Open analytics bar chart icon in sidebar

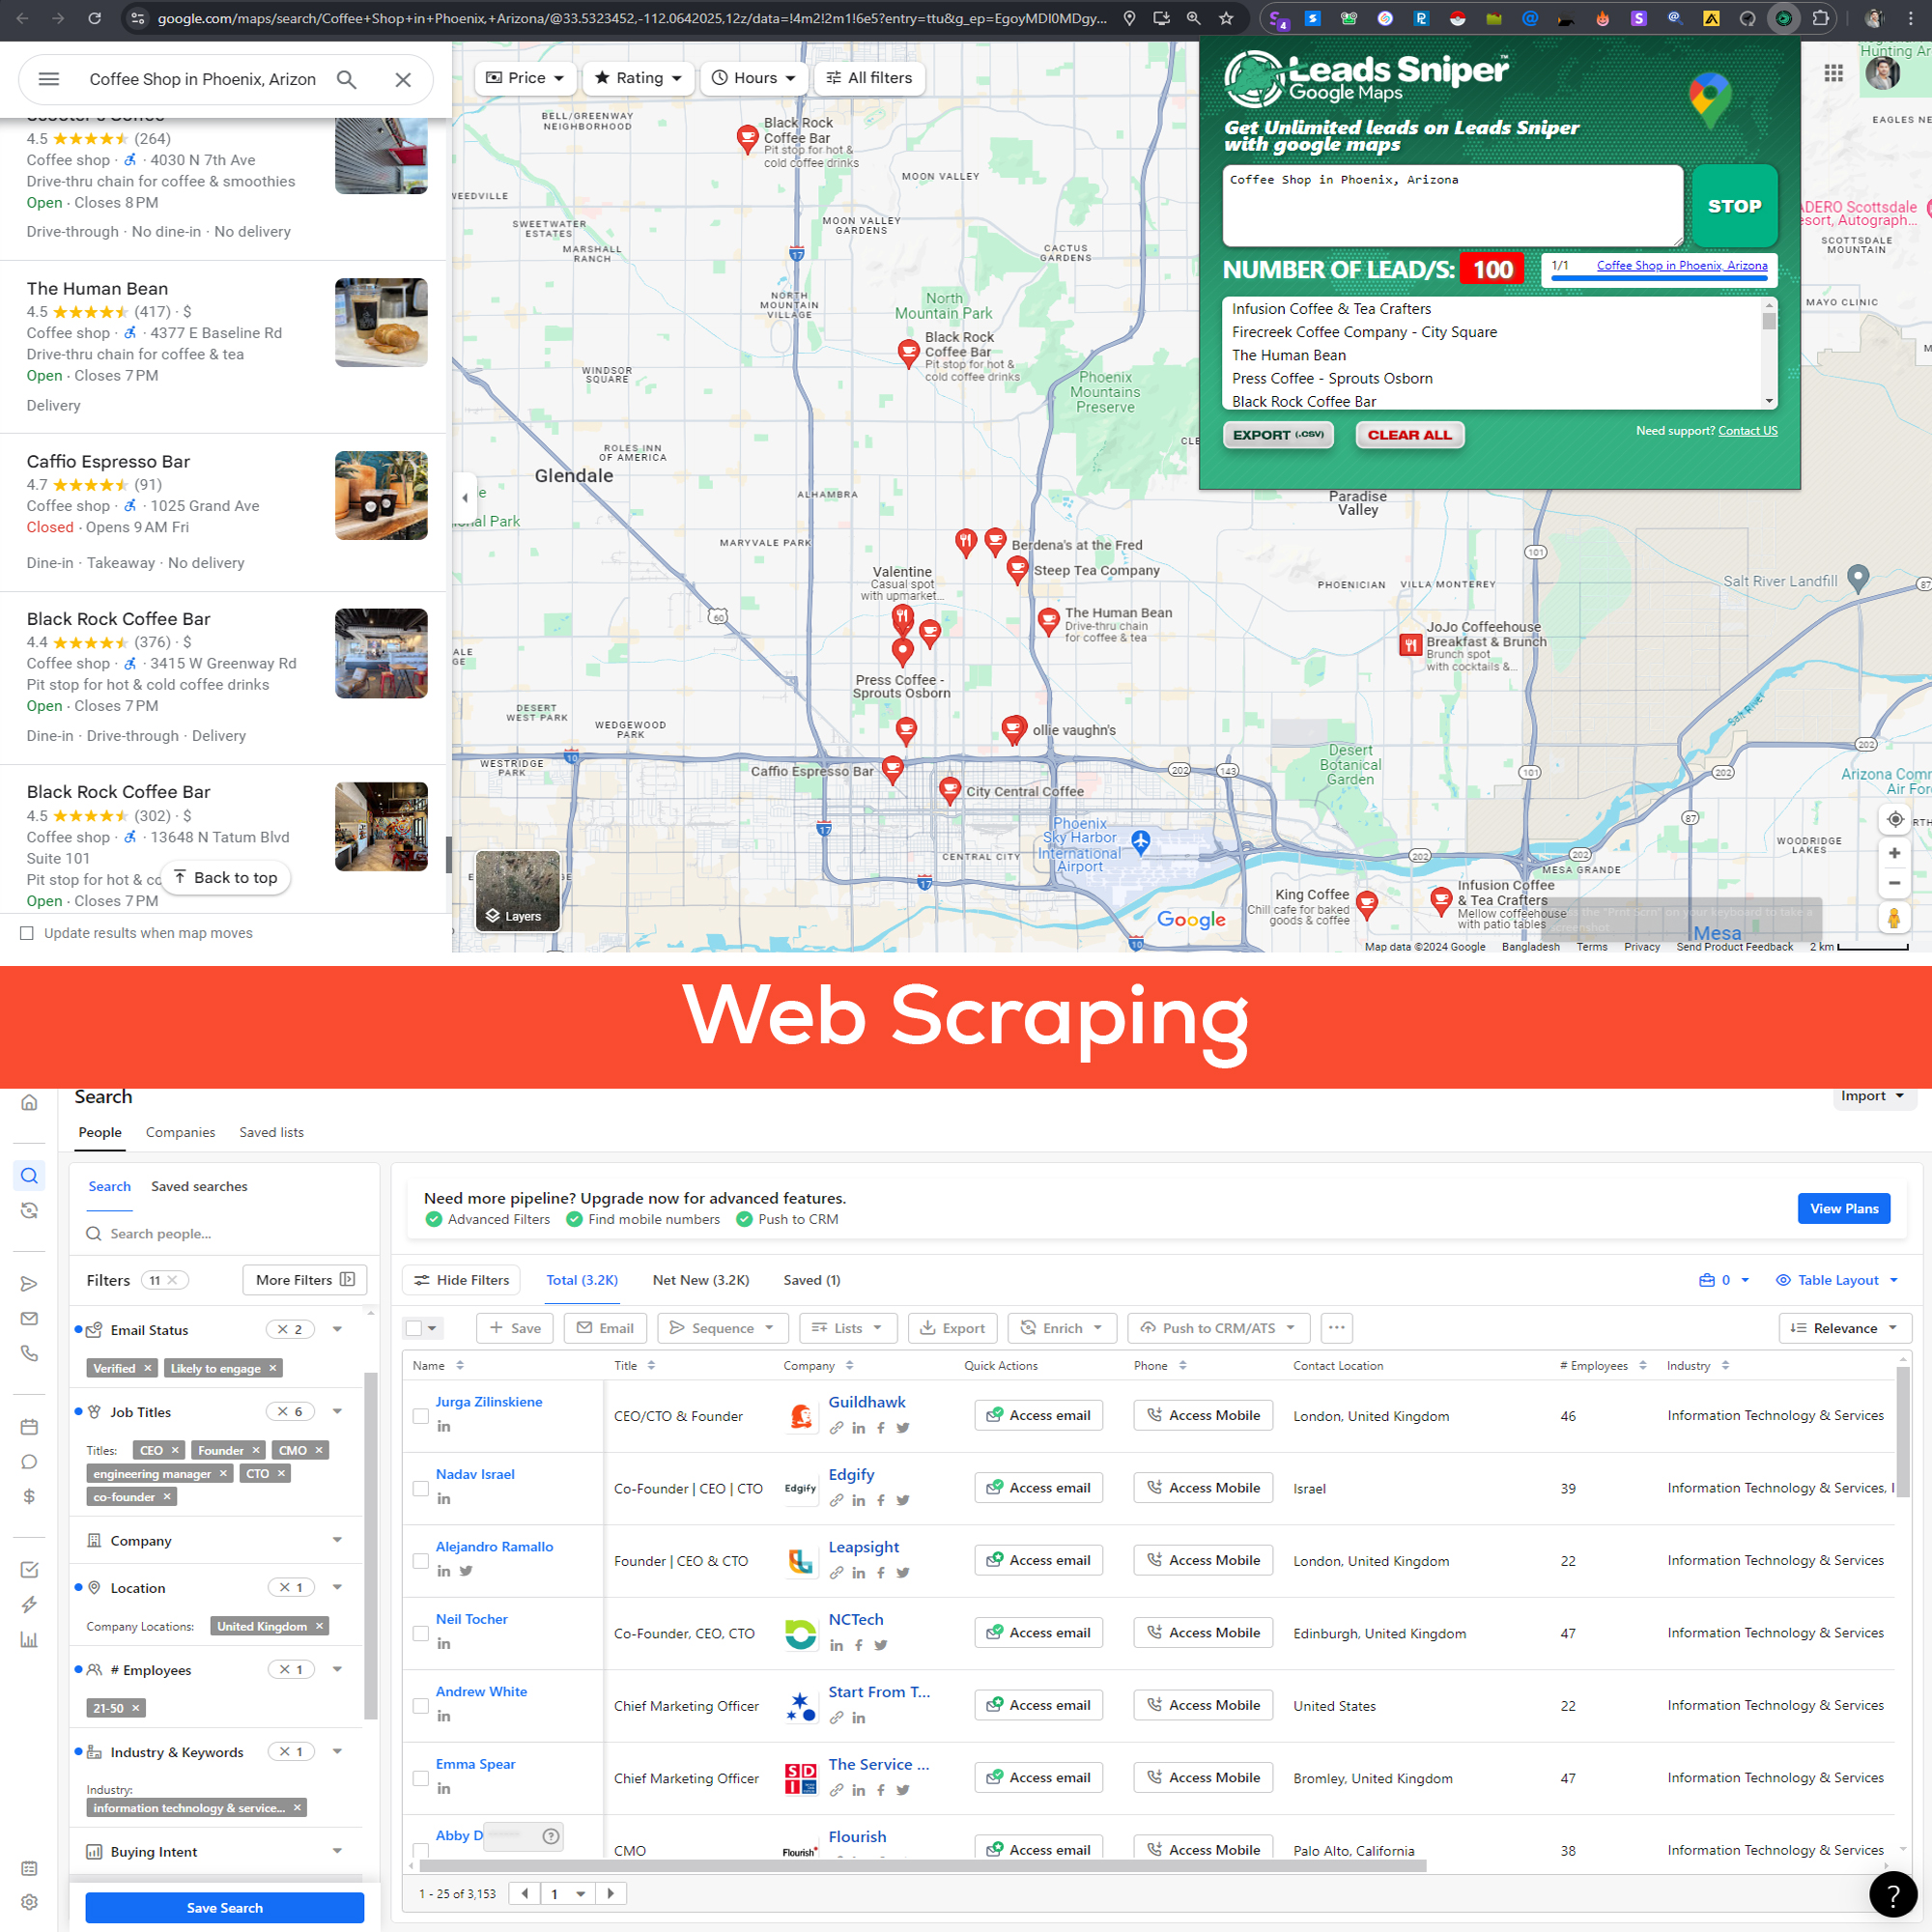29,1639
